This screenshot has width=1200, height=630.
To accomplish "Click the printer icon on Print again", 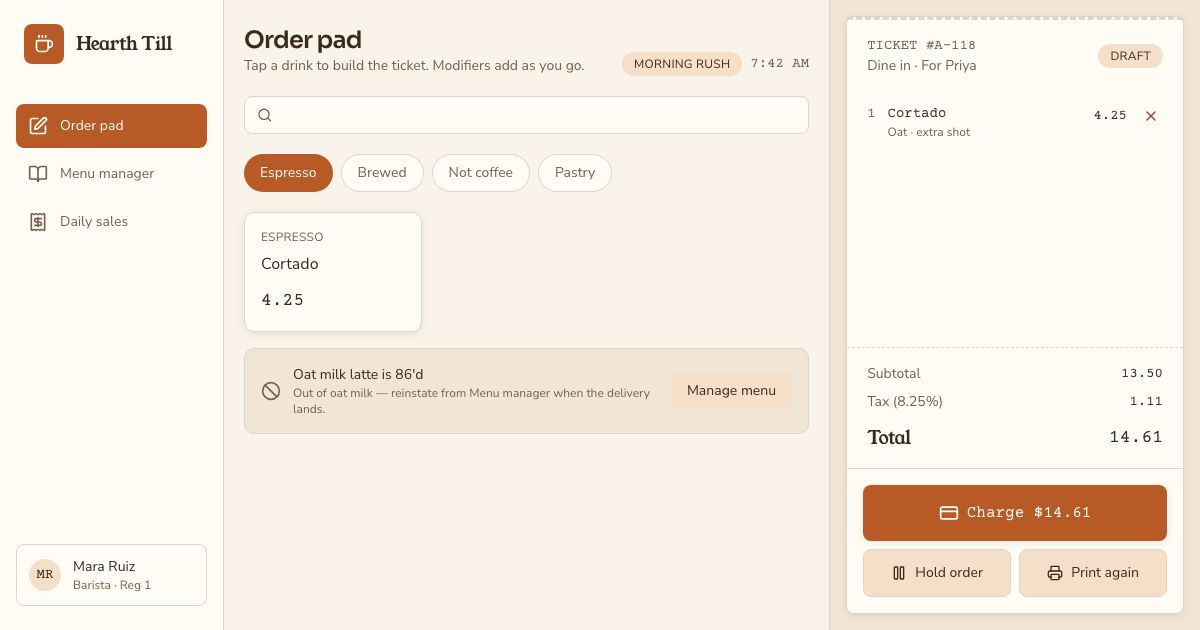I will 1055,573.
